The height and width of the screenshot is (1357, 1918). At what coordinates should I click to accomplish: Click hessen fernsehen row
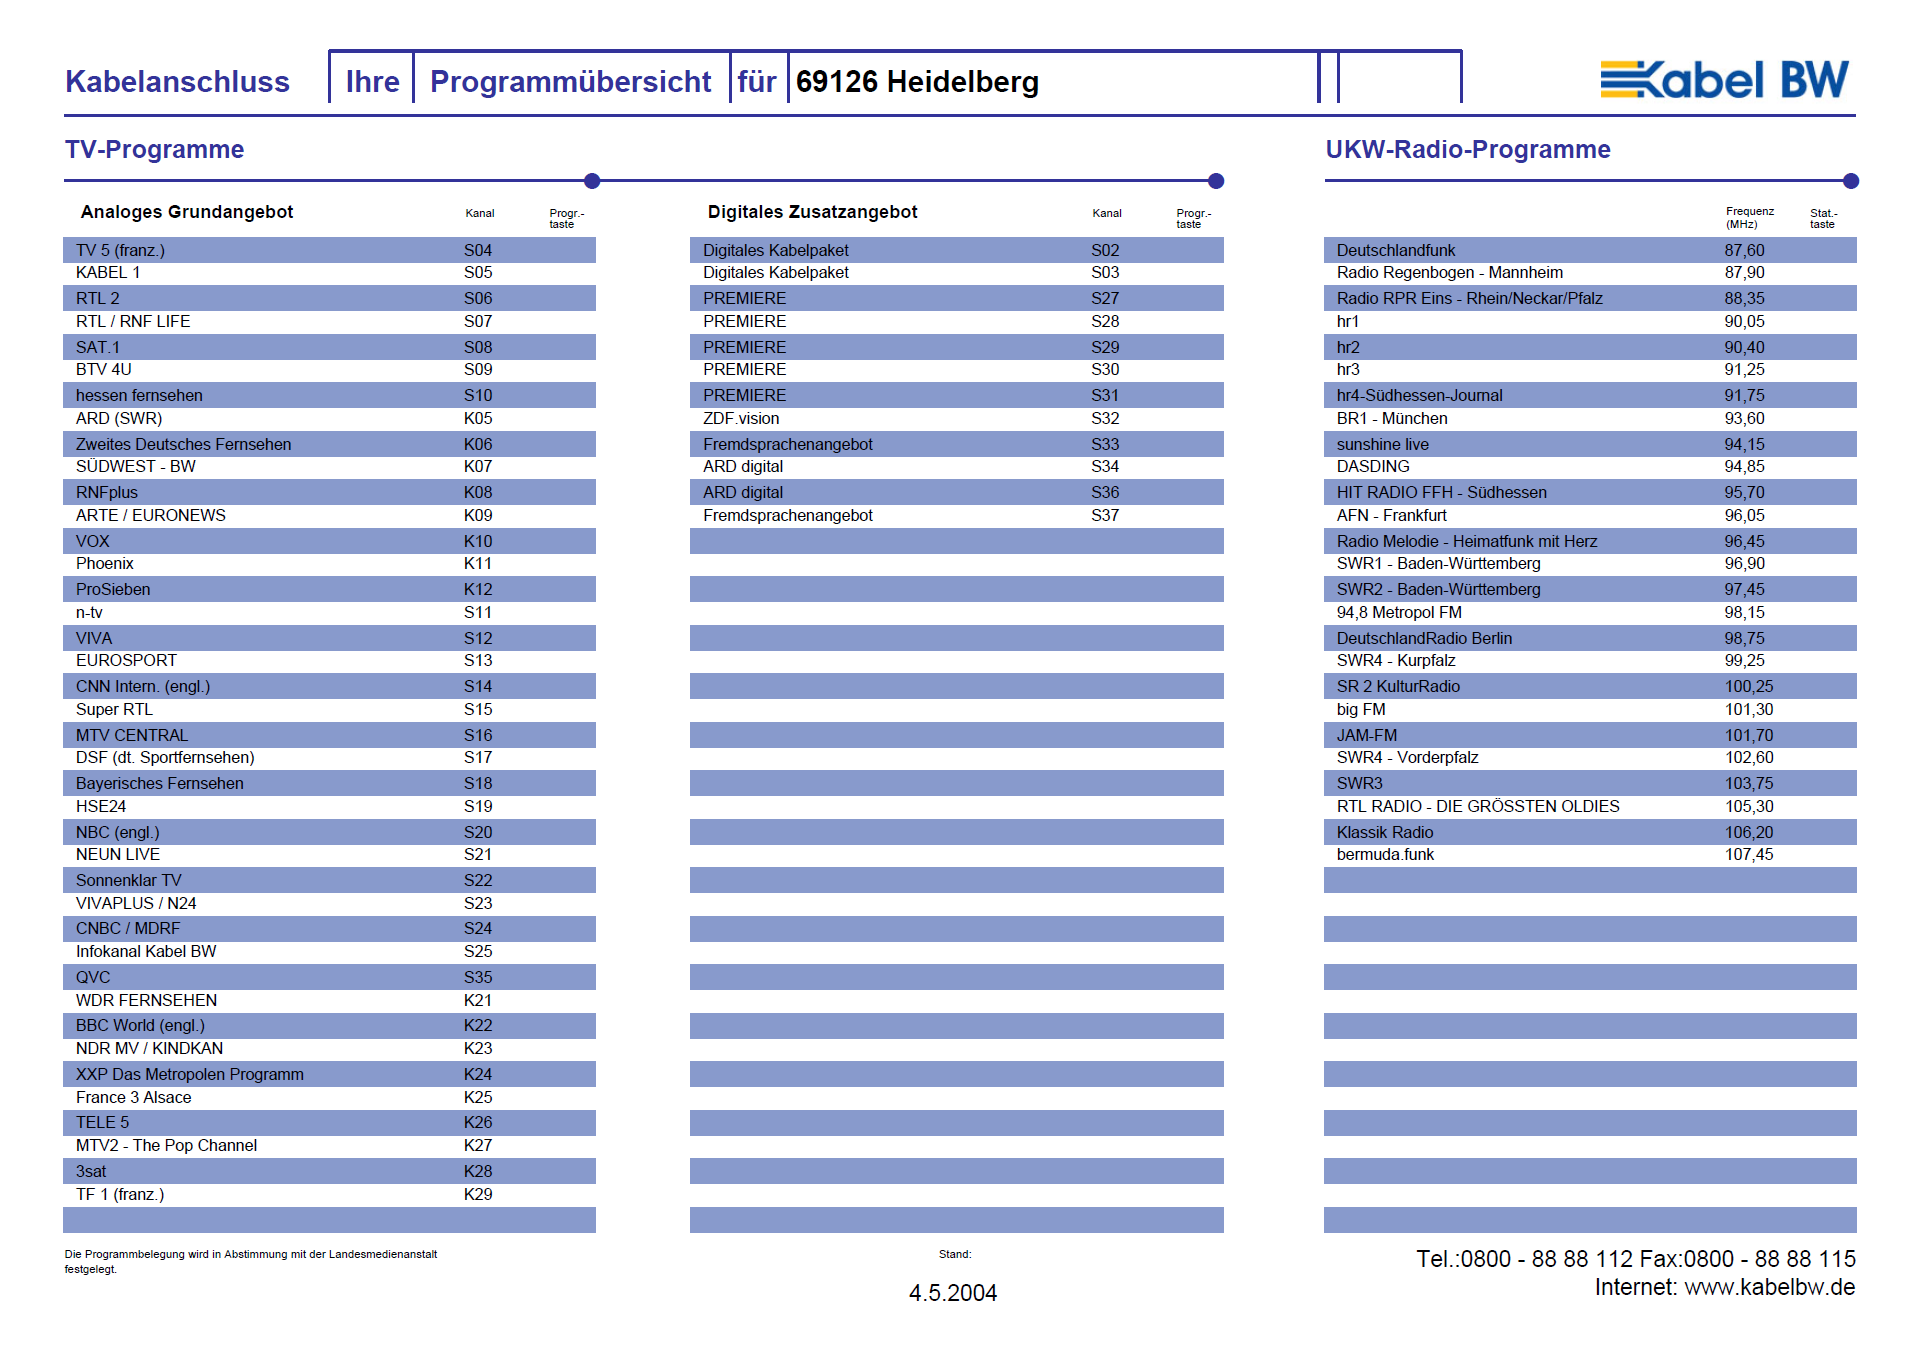coord(329,395)
